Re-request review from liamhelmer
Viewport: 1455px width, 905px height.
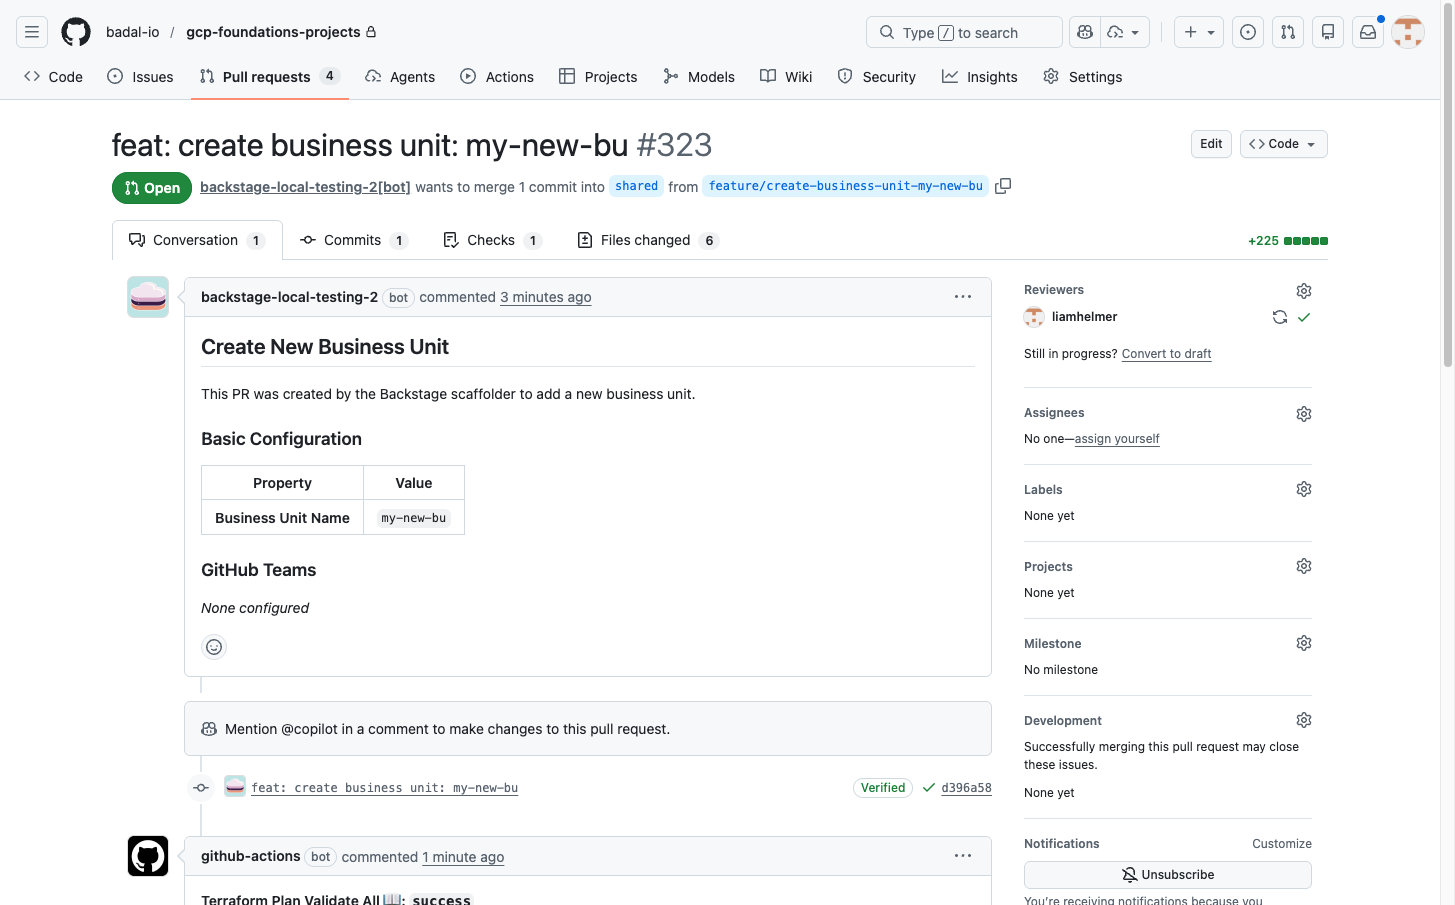(1279, 317)
